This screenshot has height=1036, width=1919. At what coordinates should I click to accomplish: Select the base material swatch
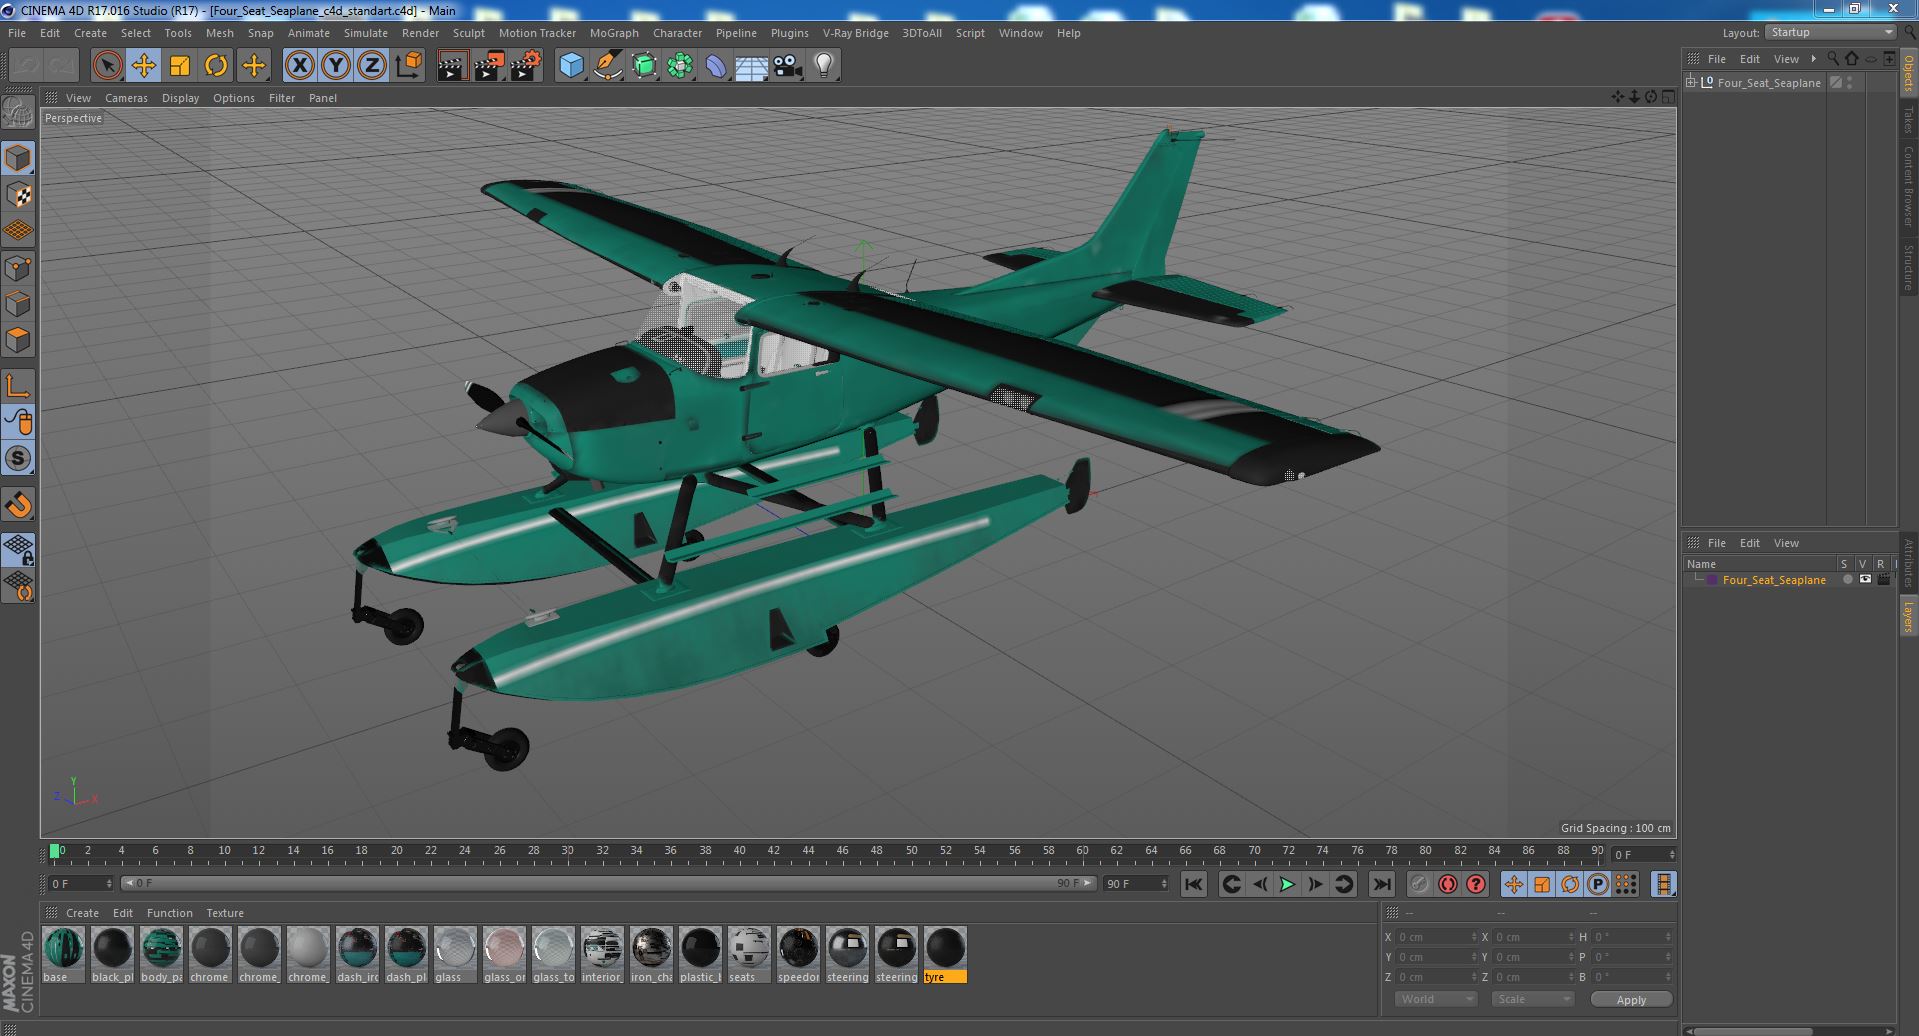63,948
